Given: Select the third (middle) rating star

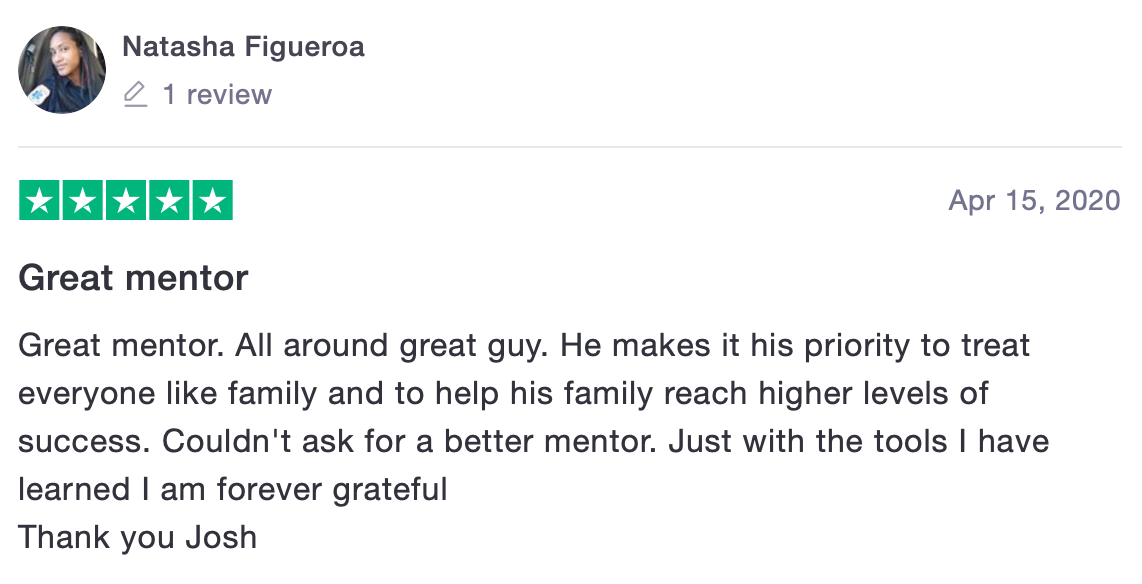Looking at the screenshot, I should 126,201.
